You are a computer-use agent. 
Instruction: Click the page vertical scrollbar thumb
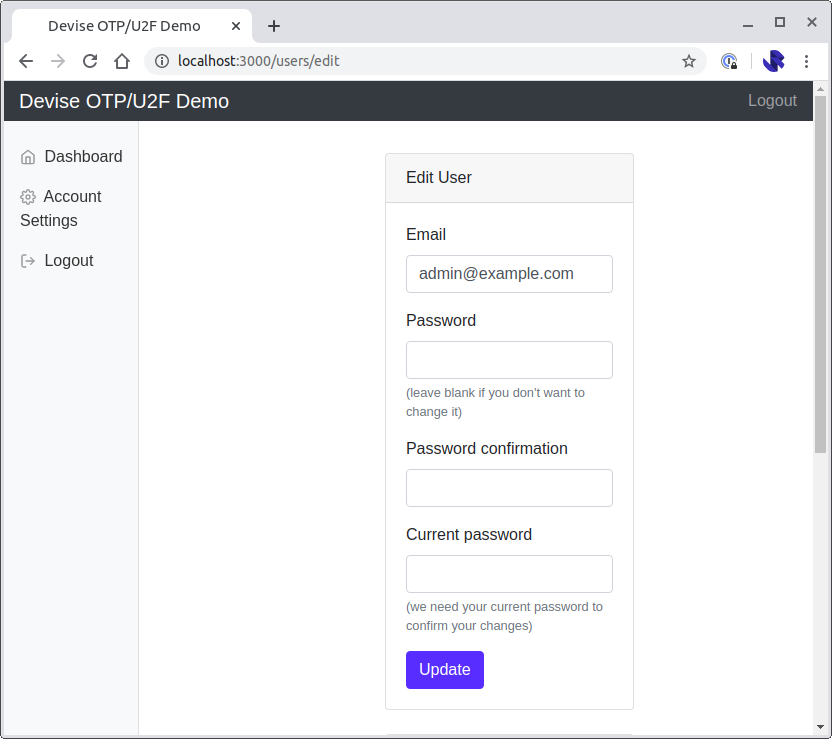[x=820, y=274]
